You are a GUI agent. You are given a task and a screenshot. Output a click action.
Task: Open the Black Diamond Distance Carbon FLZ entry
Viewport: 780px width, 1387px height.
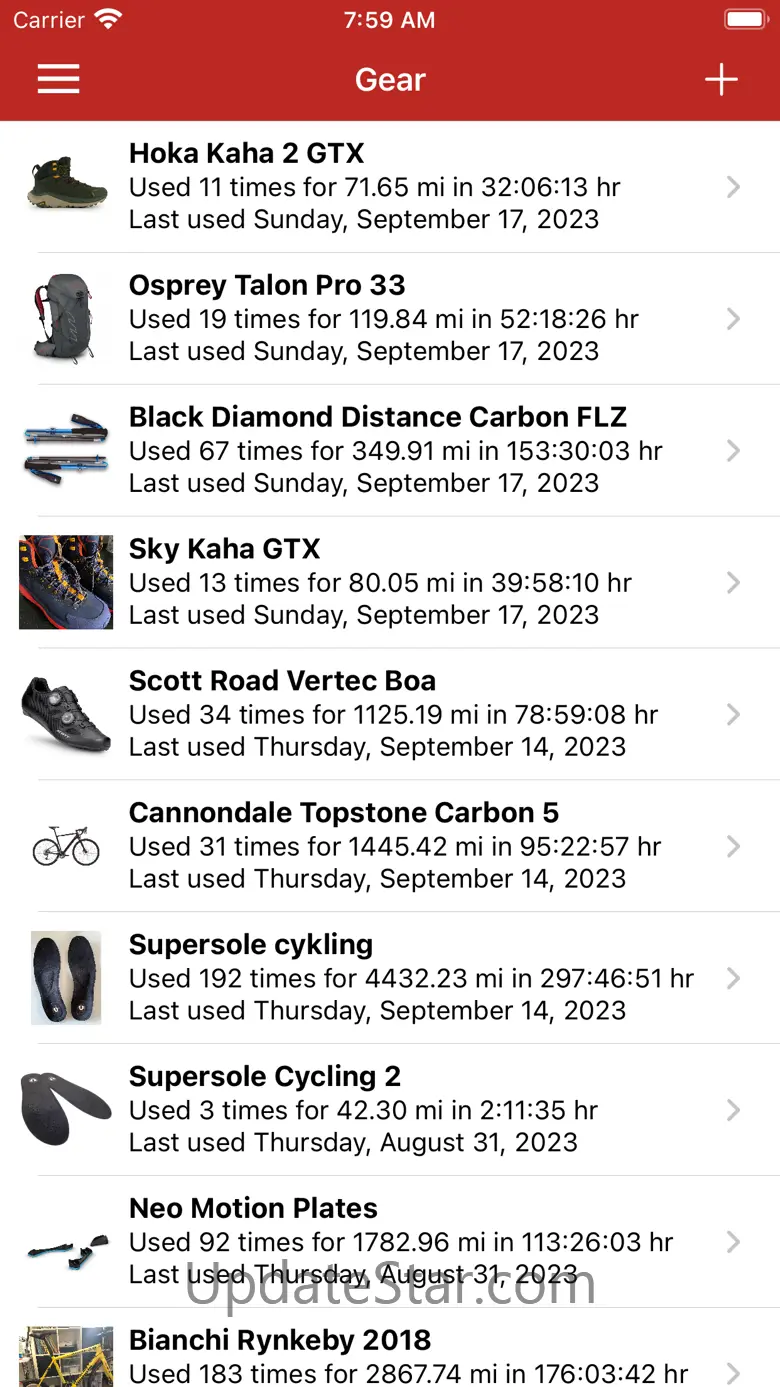(x=377, y=417)
